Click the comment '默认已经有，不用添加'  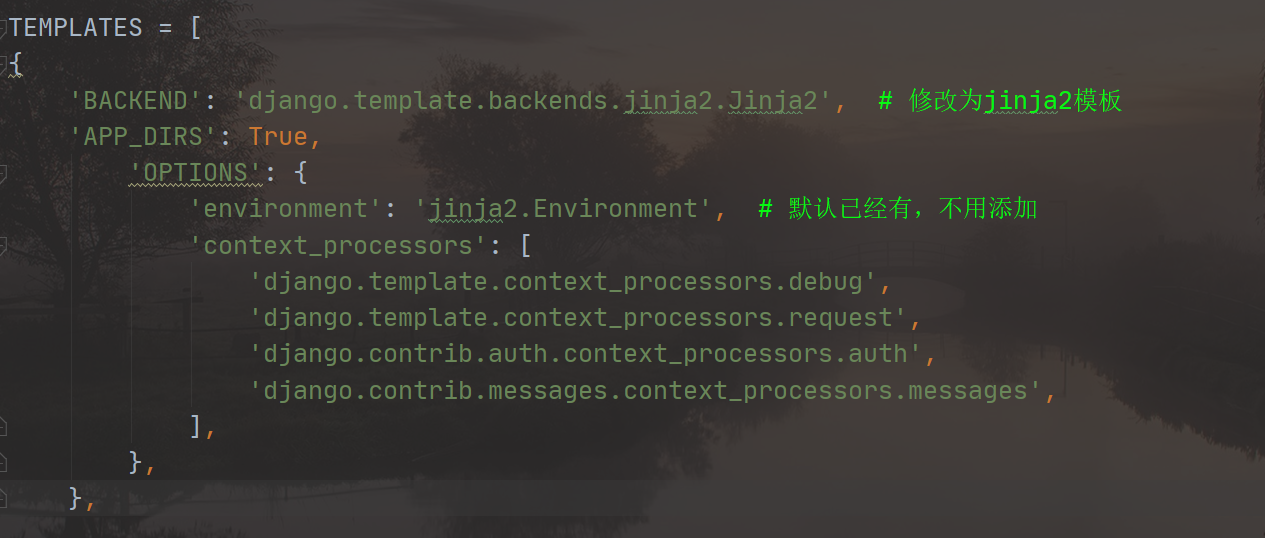(898, 208)
